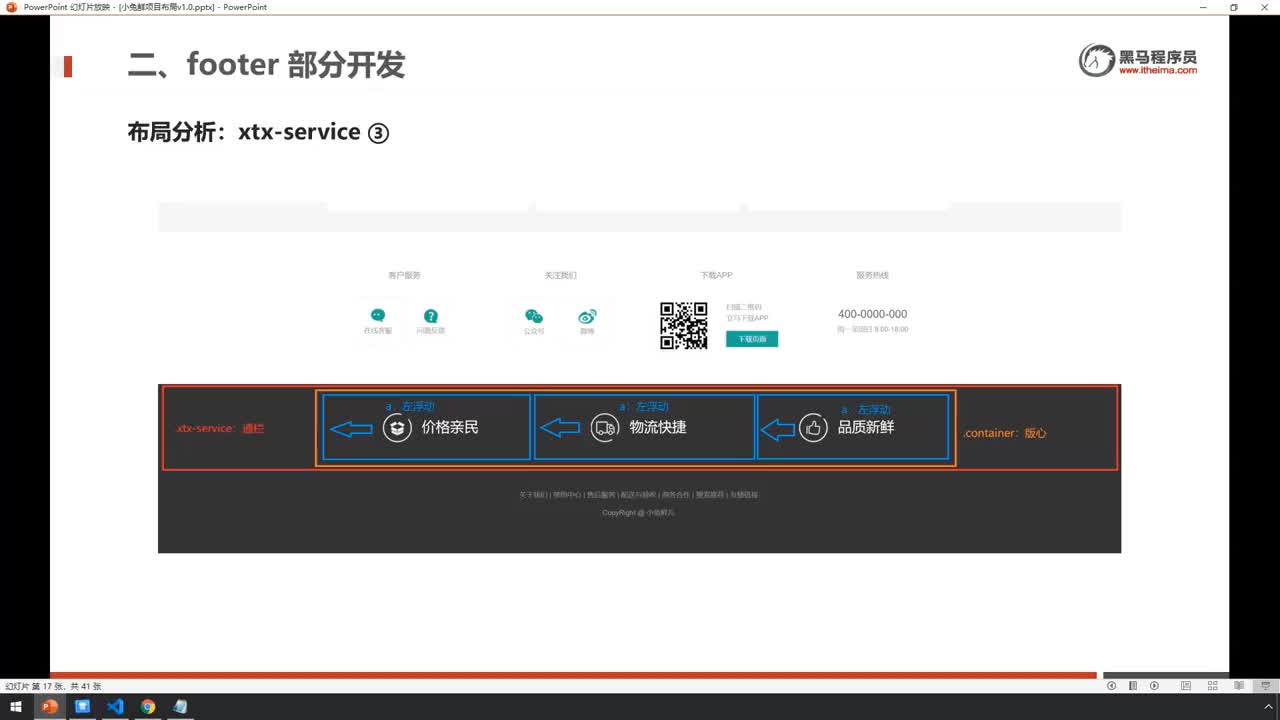This screenshot has width=1280, height=720.
Task: Click the 品质新鲜 thumbs-up icon
Action: coord(813,428)
